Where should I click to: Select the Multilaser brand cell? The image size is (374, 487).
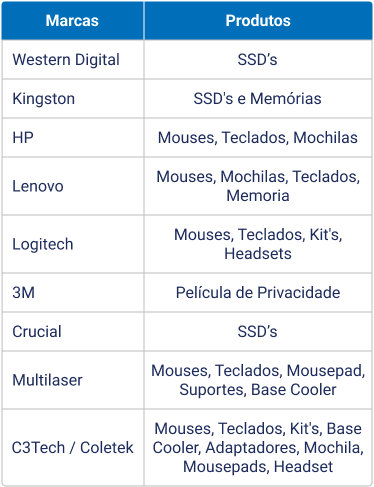pyautogui.click(x=73, y=380)
